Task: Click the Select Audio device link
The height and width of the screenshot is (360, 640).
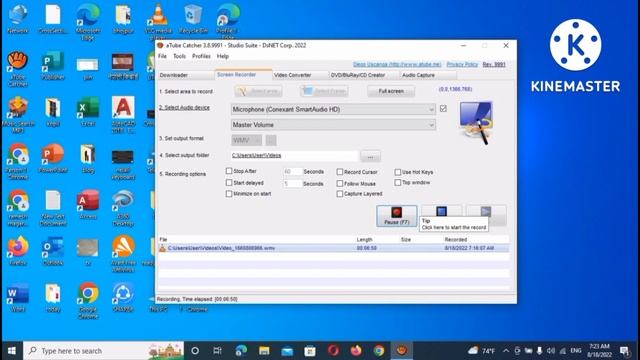Action: 184,108
